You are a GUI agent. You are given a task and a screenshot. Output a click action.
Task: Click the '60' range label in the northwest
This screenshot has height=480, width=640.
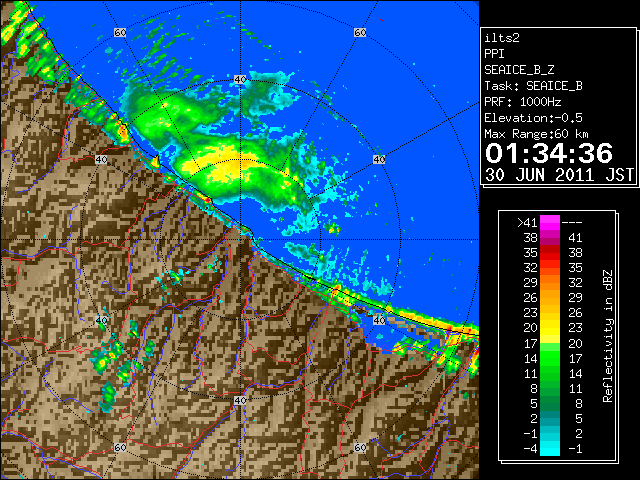coord(120,32)
